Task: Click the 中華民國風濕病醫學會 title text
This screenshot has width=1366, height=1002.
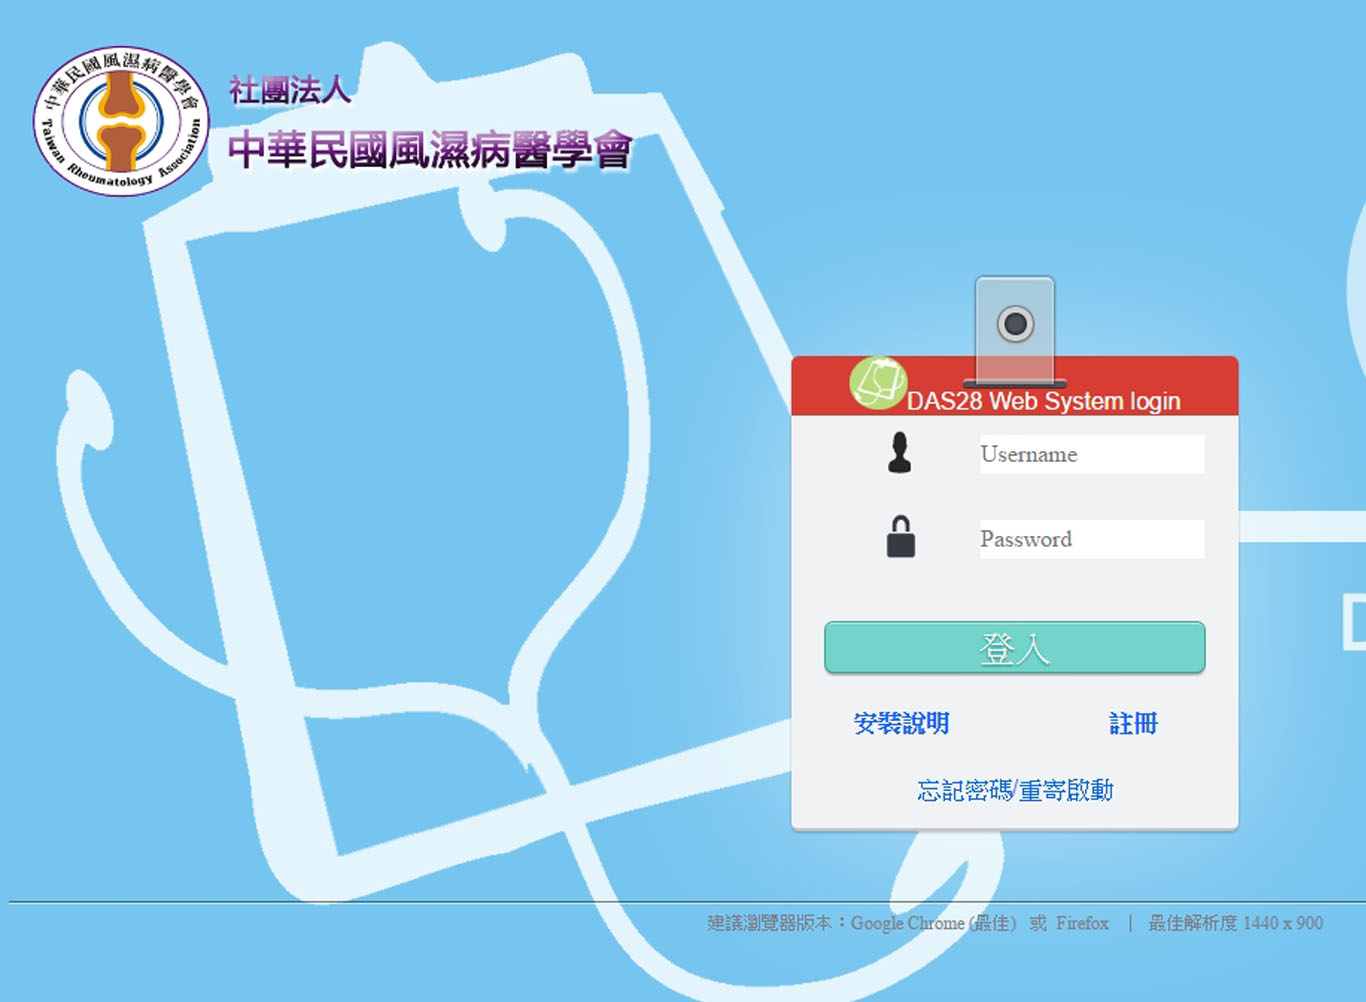Action: [x=430, y=150]
